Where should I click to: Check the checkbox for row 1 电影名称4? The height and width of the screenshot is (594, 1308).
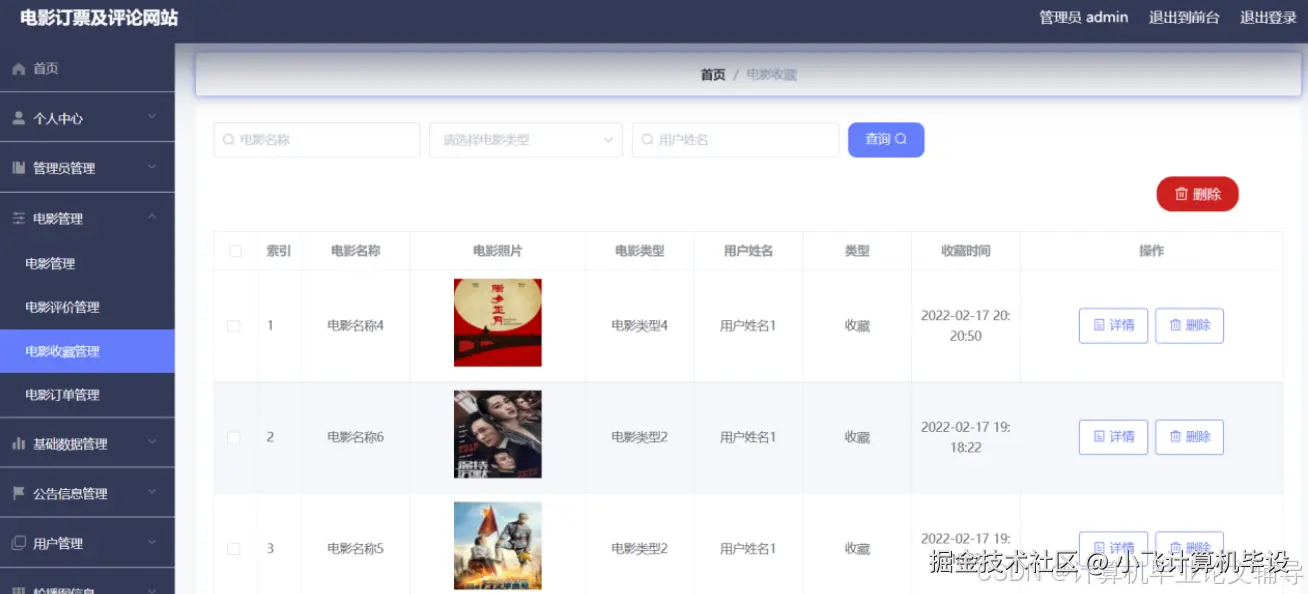[x=234, y=325]
